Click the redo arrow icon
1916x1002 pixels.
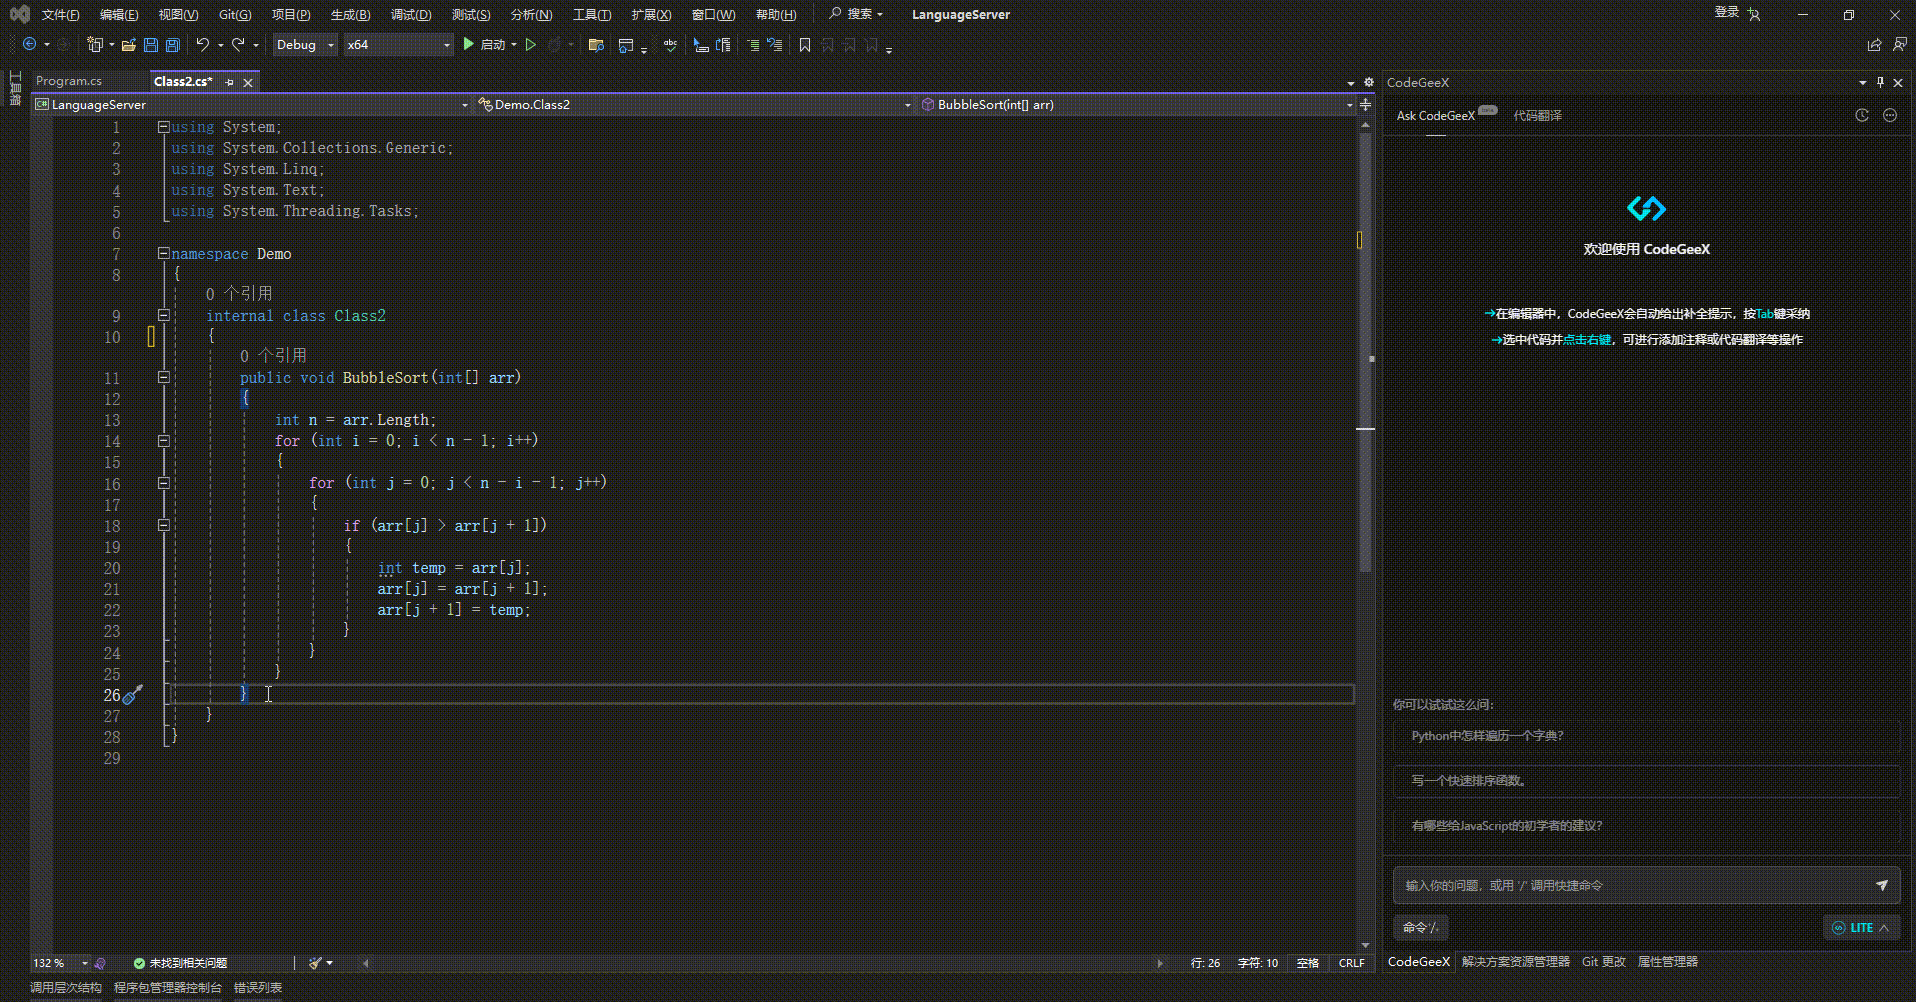[238, 44]
